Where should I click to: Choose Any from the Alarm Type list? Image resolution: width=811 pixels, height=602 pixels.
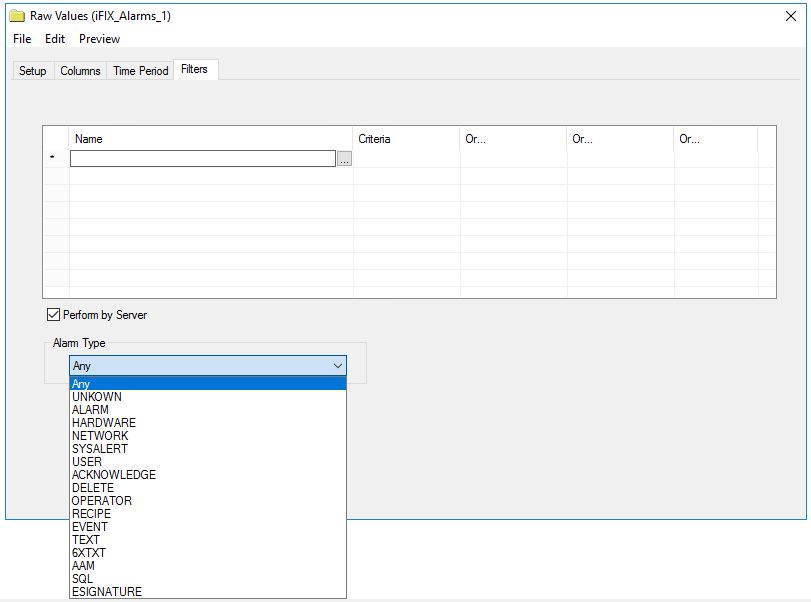coord(208,384)
